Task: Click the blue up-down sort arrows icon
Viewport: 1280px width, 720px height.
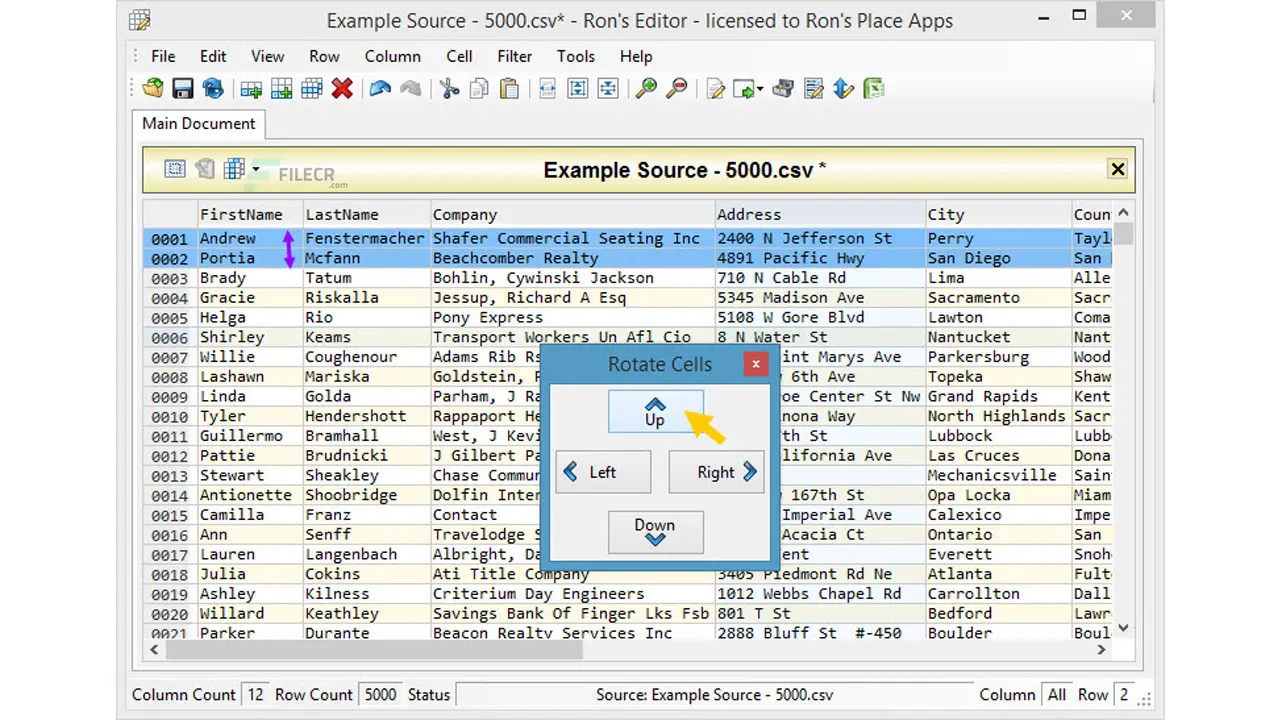Action: point(844,89)
